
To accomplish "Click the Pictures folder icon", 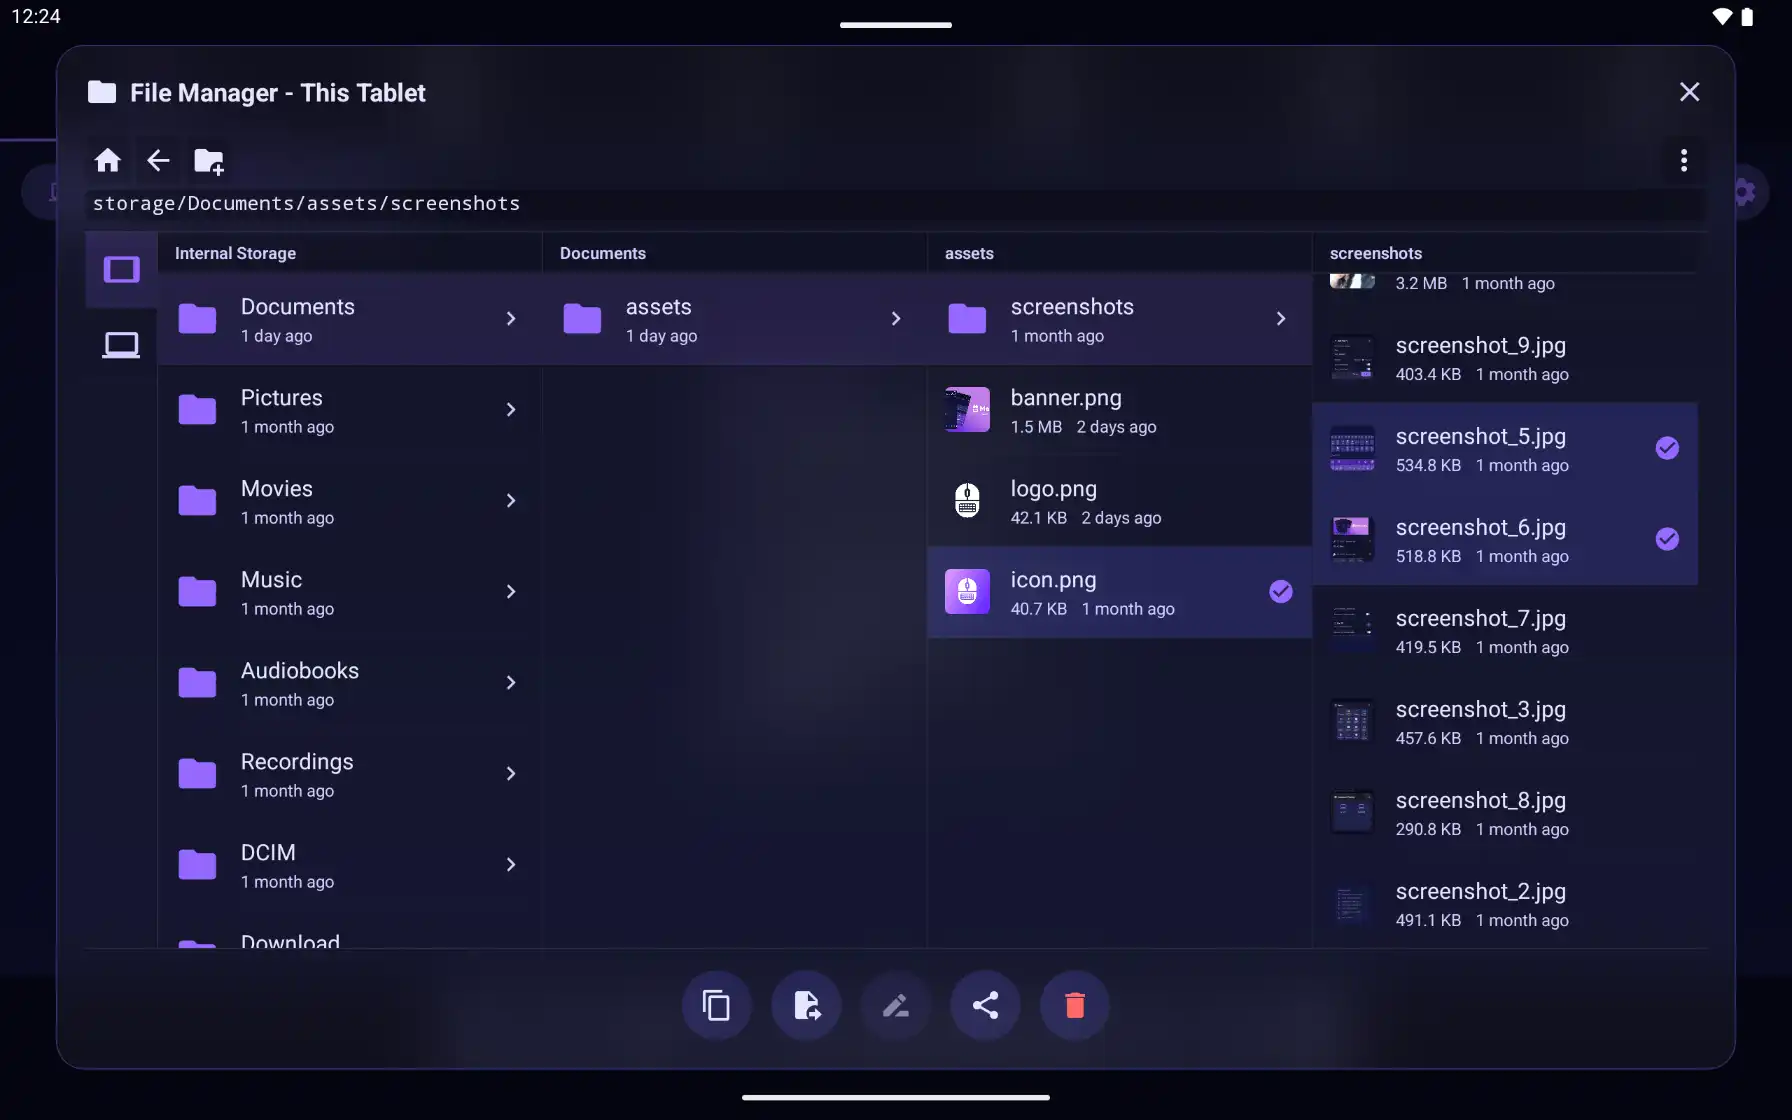I will pos(197,410).
